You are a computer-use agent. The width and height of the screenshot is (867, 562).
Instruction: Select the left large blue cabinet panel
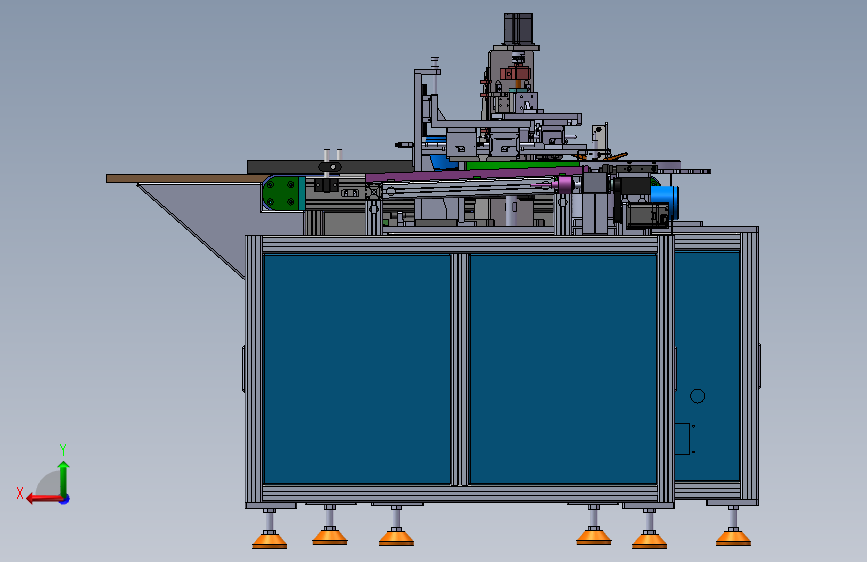coord(357,369)
